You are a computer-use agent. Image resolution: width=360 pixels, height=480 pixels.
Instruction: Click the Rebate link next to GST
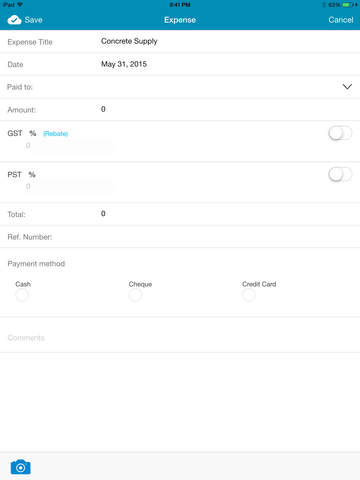(x=56, y=134)
